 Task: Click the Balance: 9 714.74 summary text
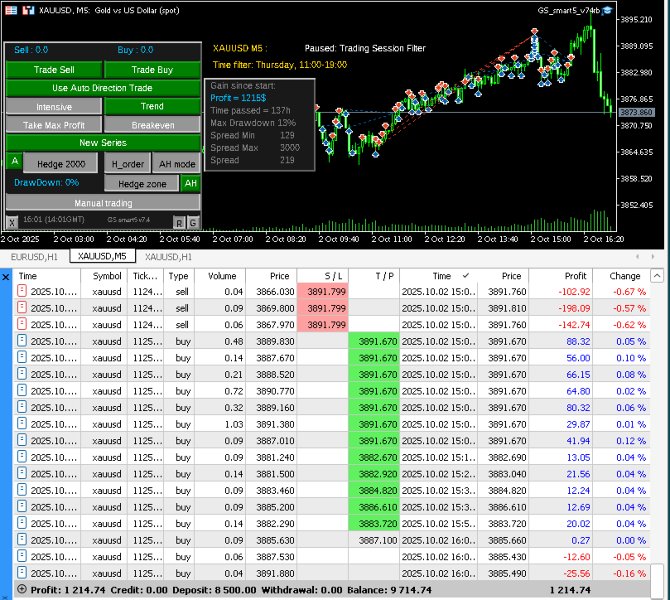coord(389,590)
